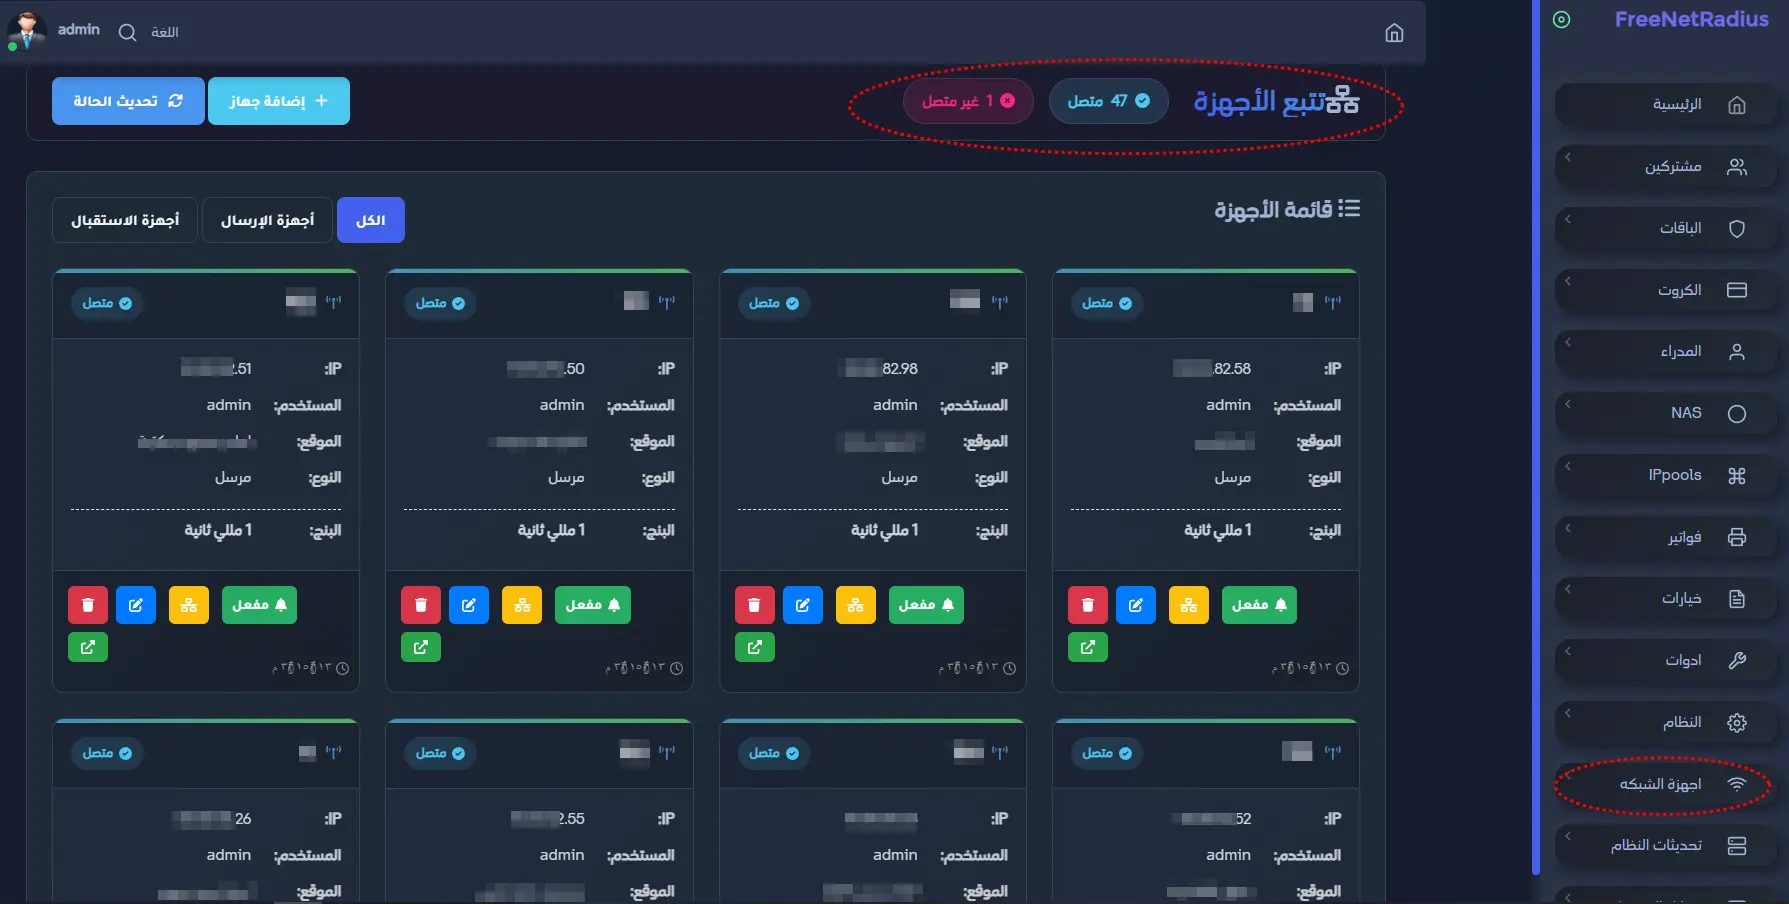
Task: Select the NAS sidebar icon
Action: (1739, 413)
